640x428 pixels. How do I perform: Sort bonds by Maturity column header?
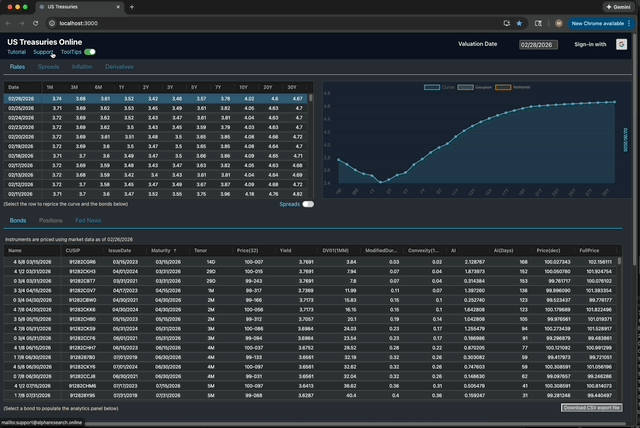163,250
